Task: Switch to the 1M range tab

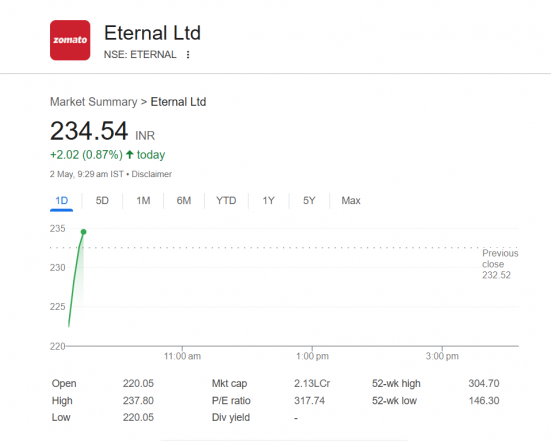Action: tap(143, 201)
